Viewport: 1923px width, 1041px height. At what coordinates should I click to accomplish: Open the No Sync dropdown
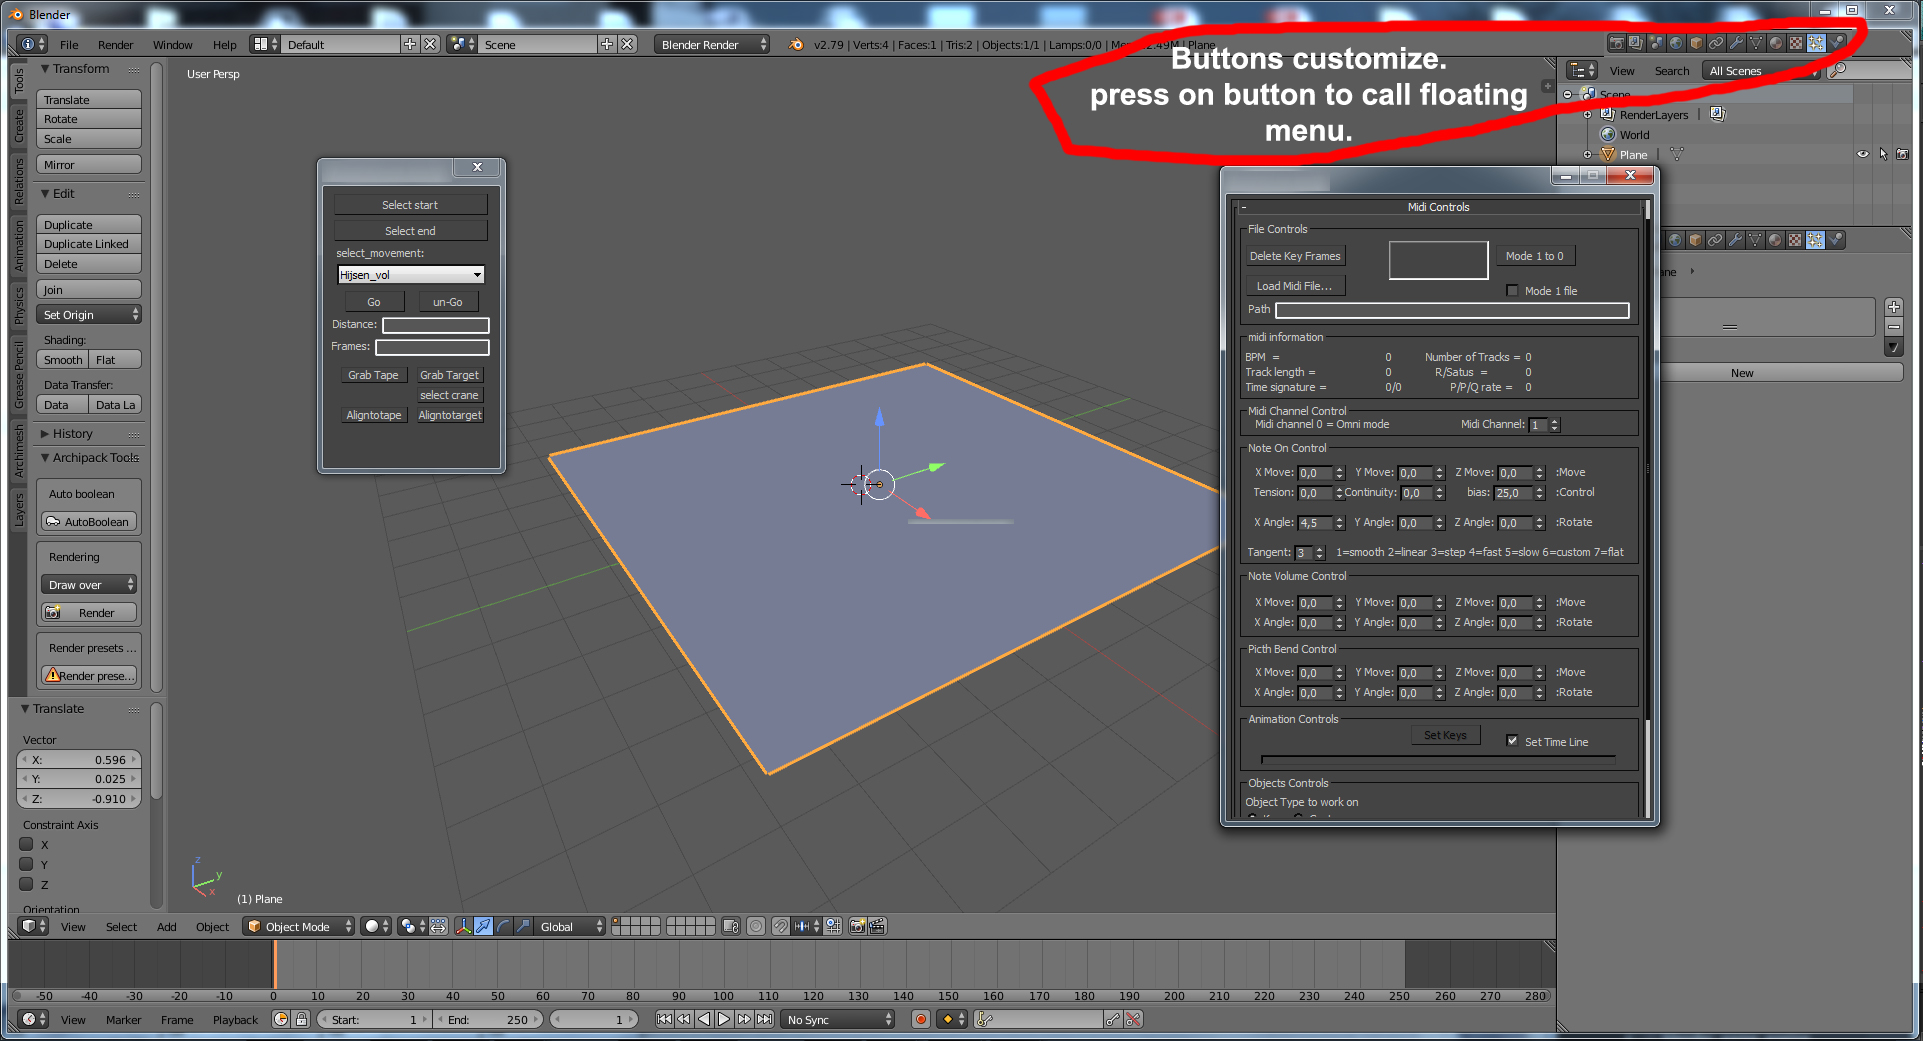[838, 1019]
